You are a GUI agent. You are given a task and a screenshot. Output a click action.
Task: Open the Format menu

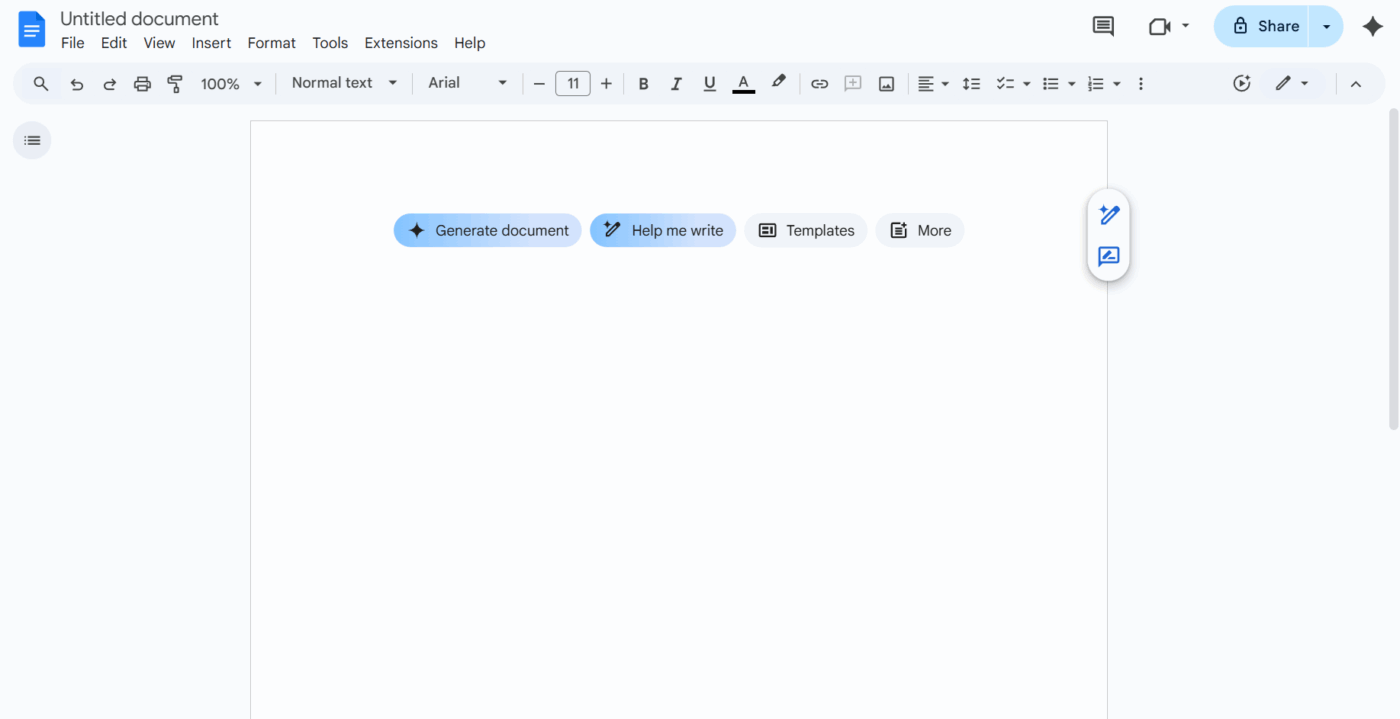(271, 43)
